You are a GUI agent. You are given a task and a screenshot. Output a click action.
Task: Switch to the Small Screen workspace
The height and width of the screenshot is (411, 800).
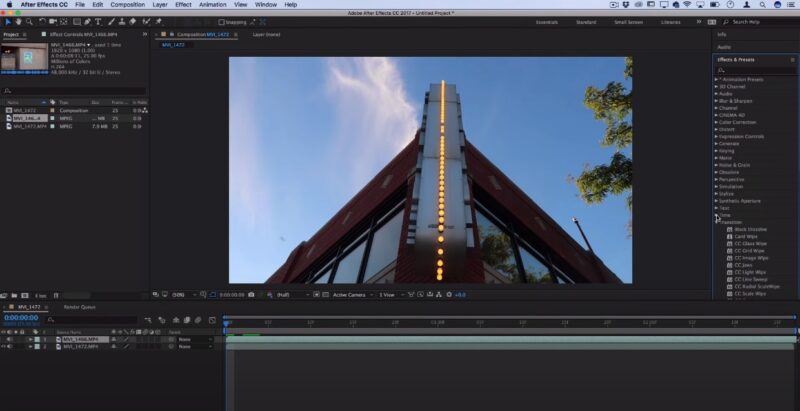[x=629, y=22]
